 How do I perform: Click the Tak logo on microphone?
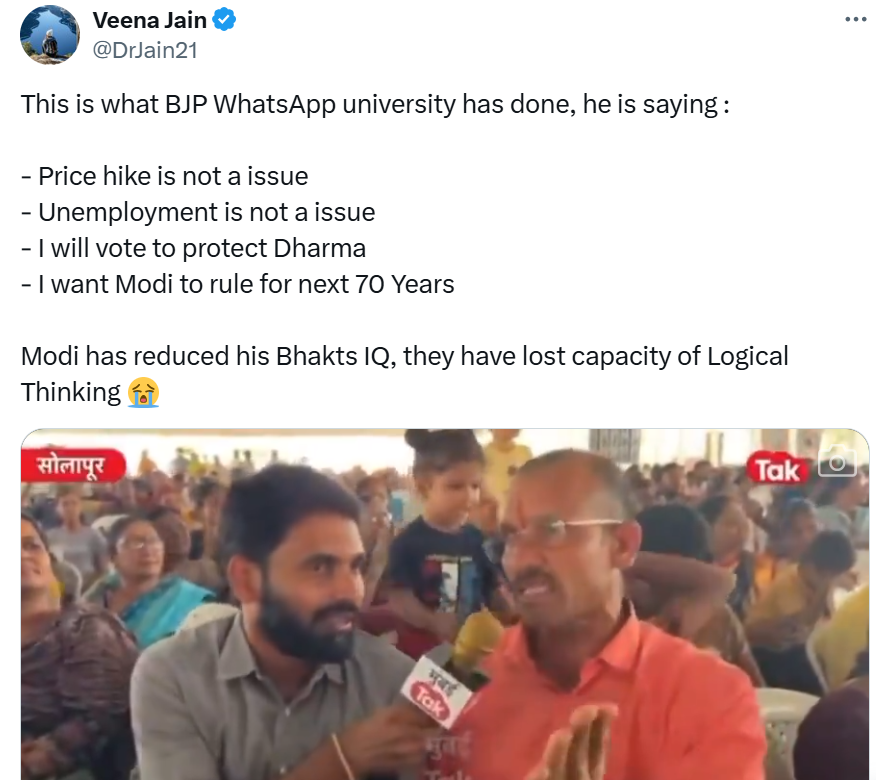[430, 699]
